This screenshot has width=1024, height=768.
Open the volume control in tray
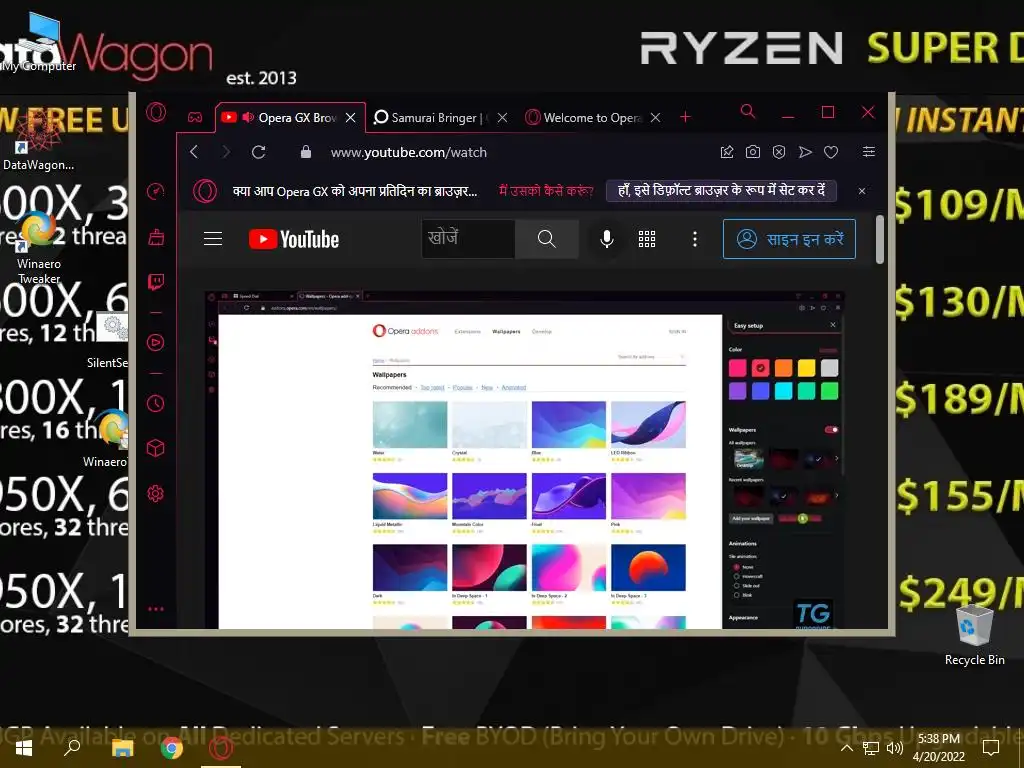(895, 748)
